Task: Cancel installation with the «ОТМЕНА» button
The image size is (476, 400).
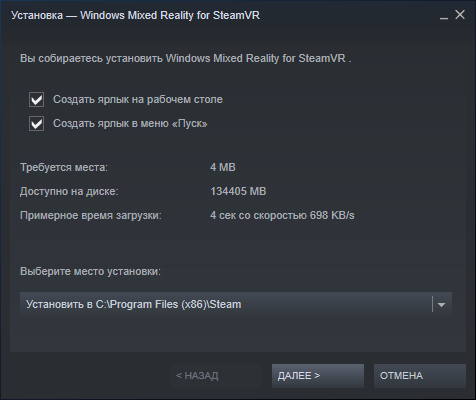Action: 420,376
